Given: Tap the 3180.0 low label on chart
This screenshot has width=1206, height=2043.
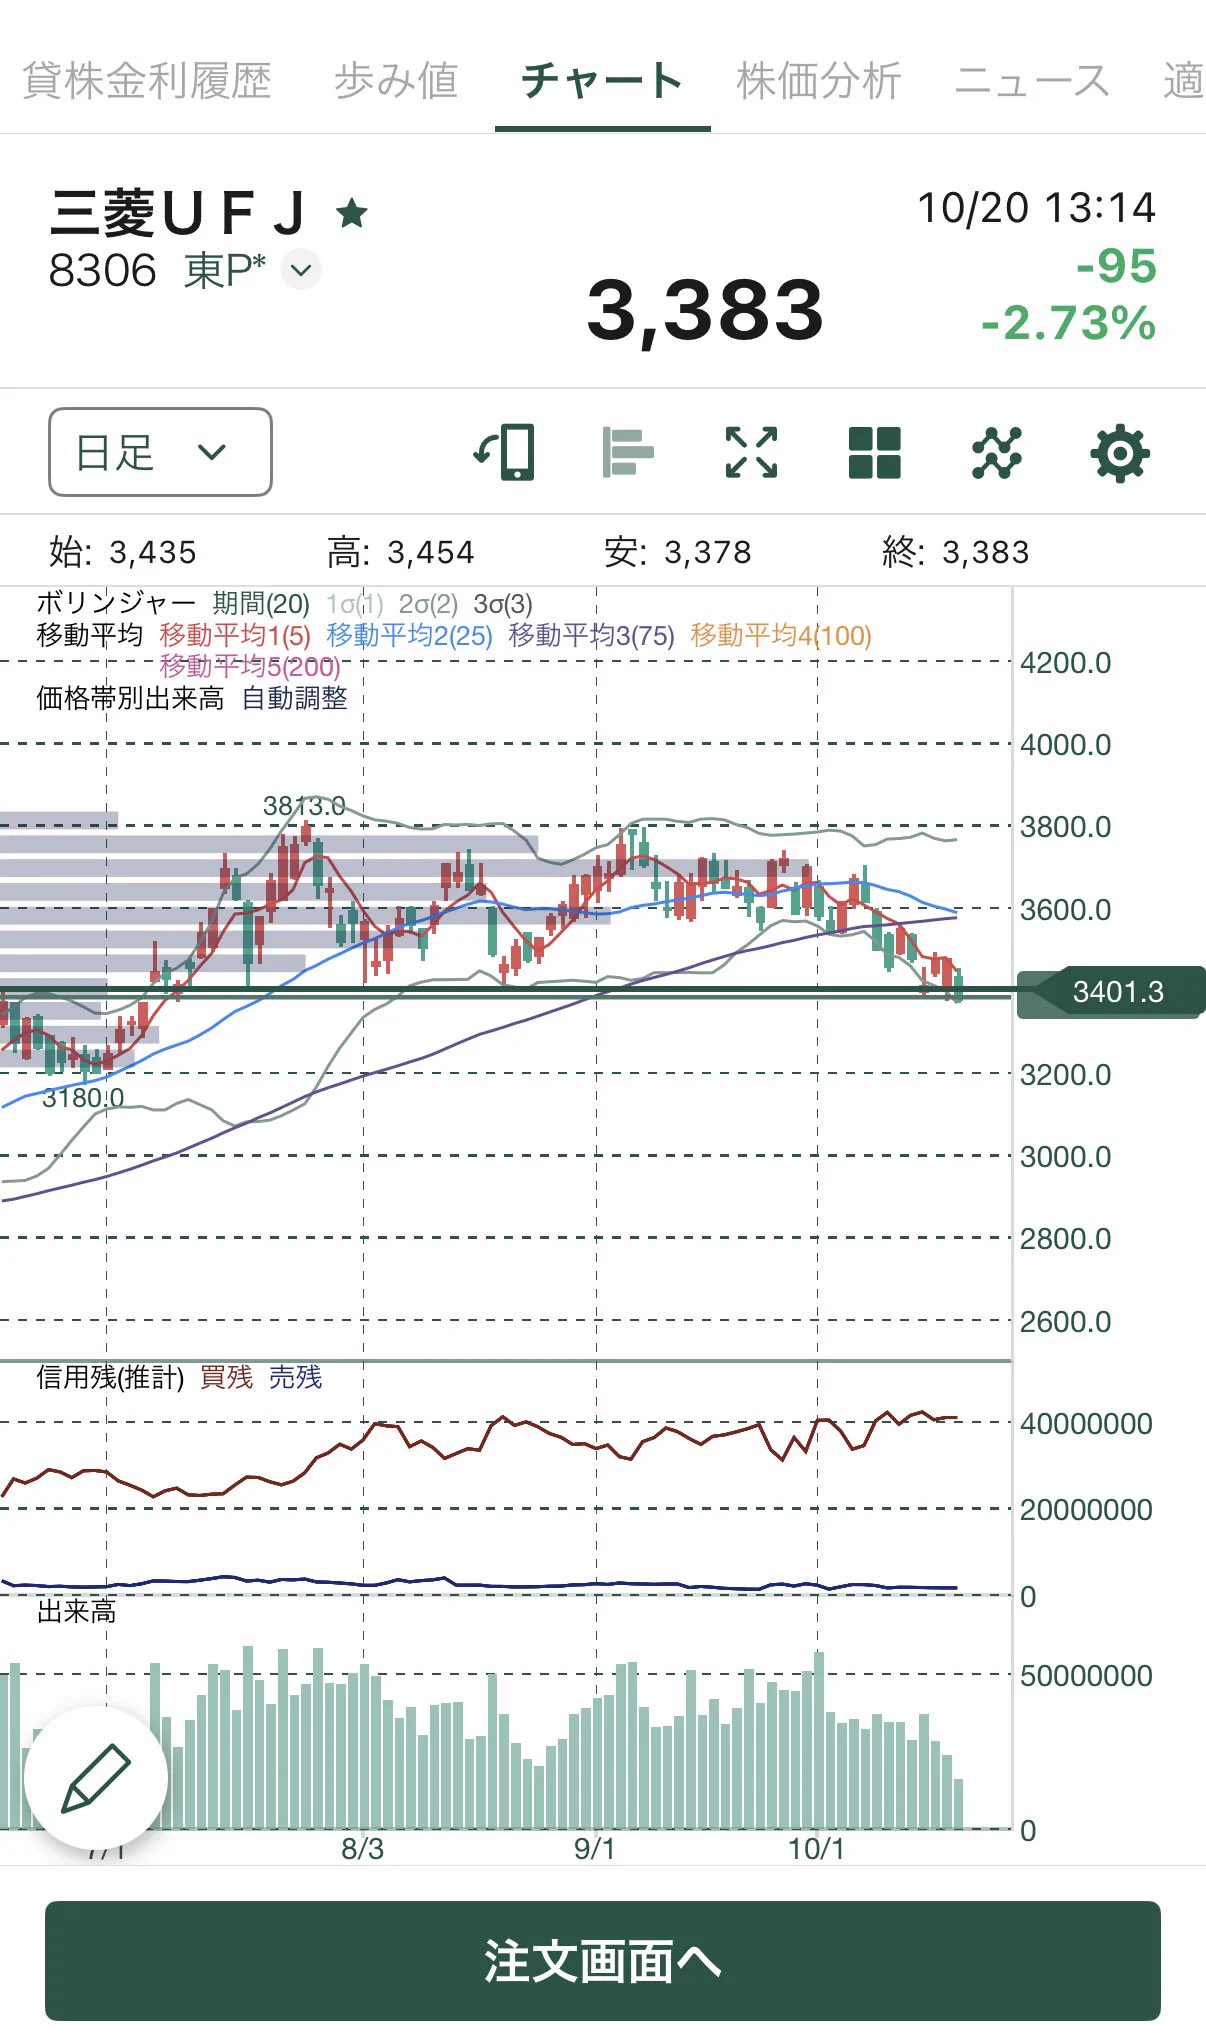Looking at the screenshot, I should [83, 1098].
